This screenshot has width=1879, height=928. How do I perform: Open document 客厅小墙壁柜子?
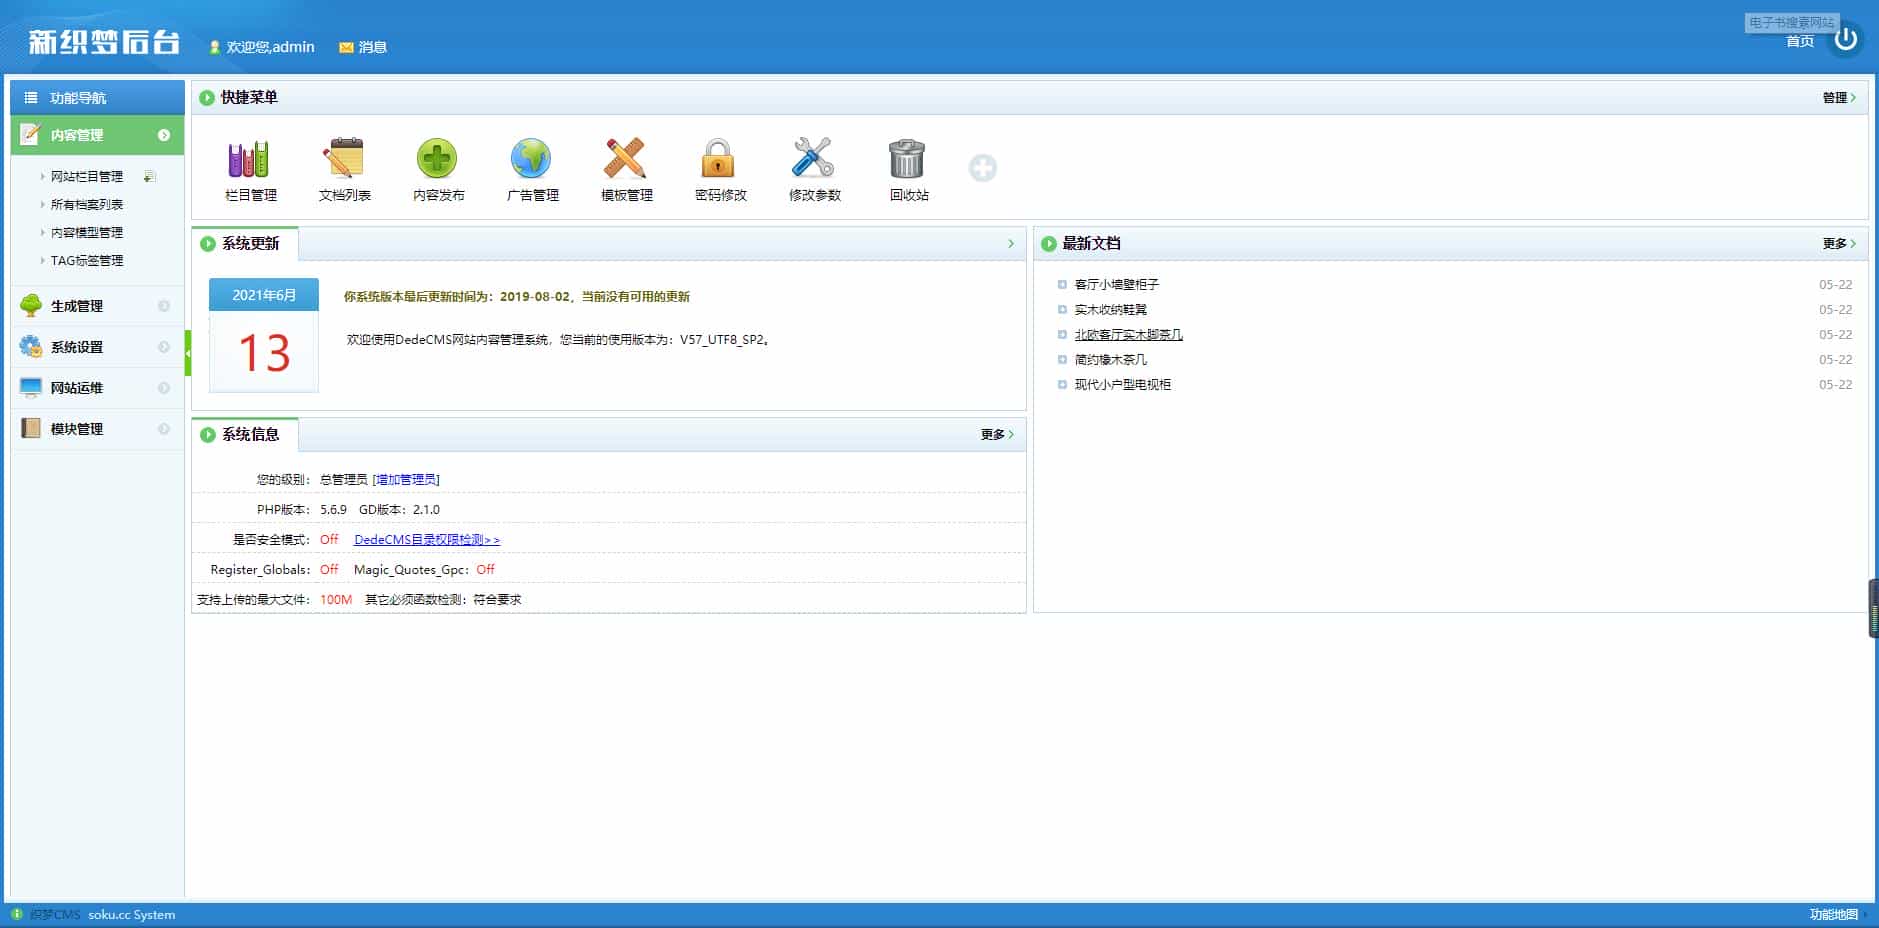(1117, 285)
